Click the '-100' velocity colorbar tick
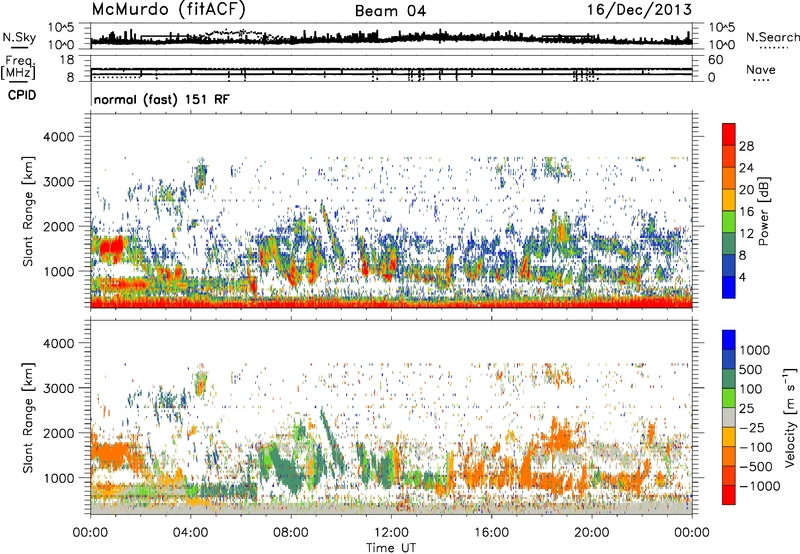This screenshot has width=800, height=554. (756, 447)
